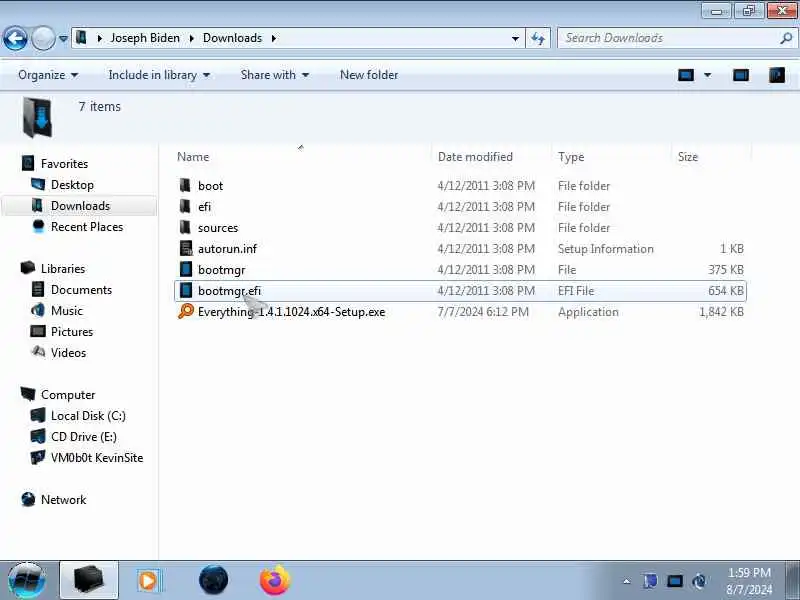The width and height of the screenshot is (800, 600).
Task: Select Network in the navigation pane
Action: [x=63, y=499]
